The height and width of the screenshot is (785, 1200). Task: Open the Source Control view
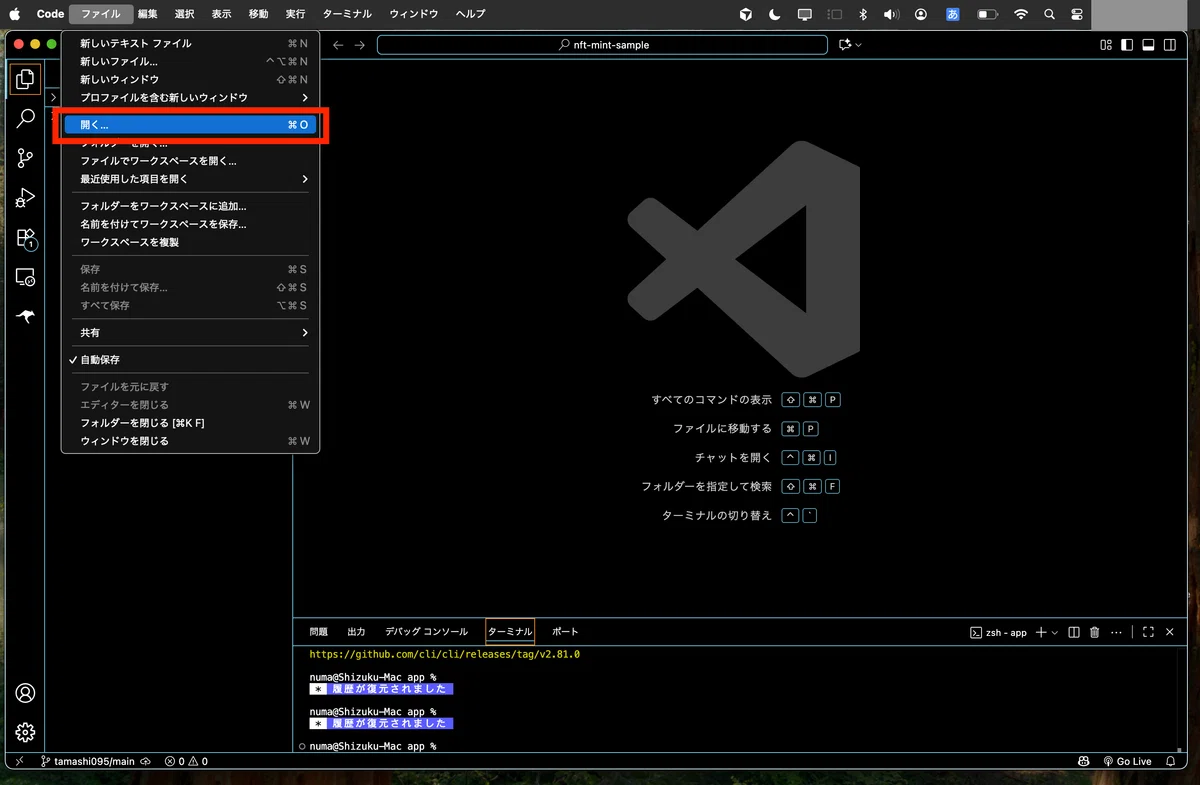tap(25, 158)
